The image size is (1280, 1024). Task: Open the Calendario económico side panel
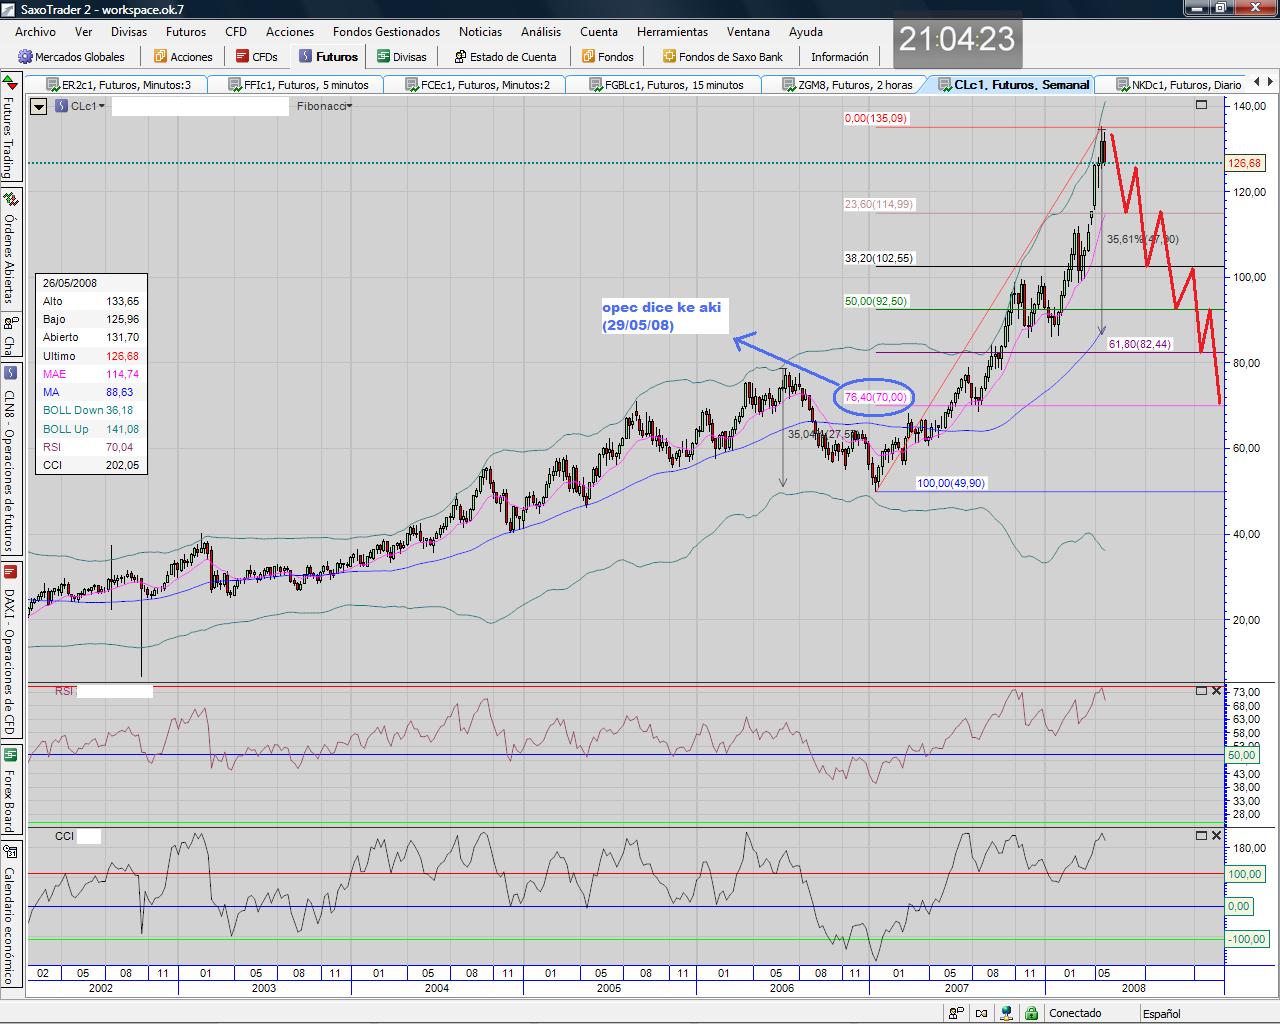[9, 917]
